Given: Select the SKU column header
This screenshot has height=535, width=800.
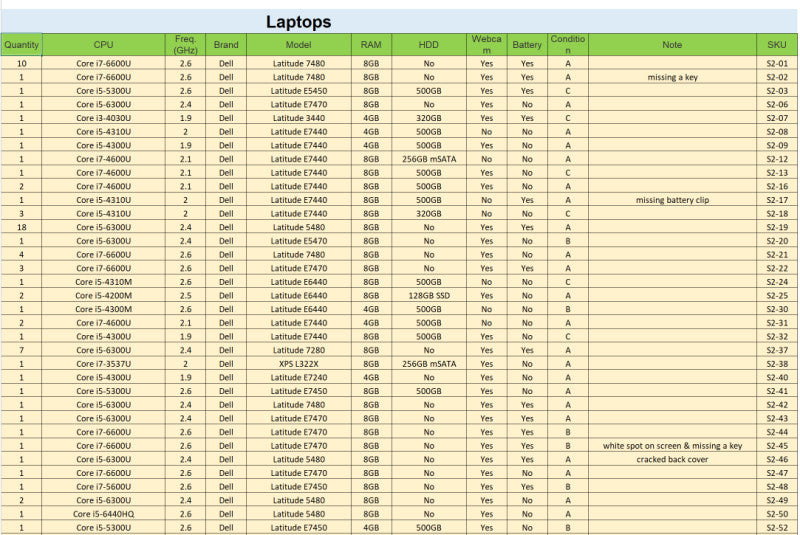Looking at the screenshot, I should pyautogui.click(x=777, y=45).
